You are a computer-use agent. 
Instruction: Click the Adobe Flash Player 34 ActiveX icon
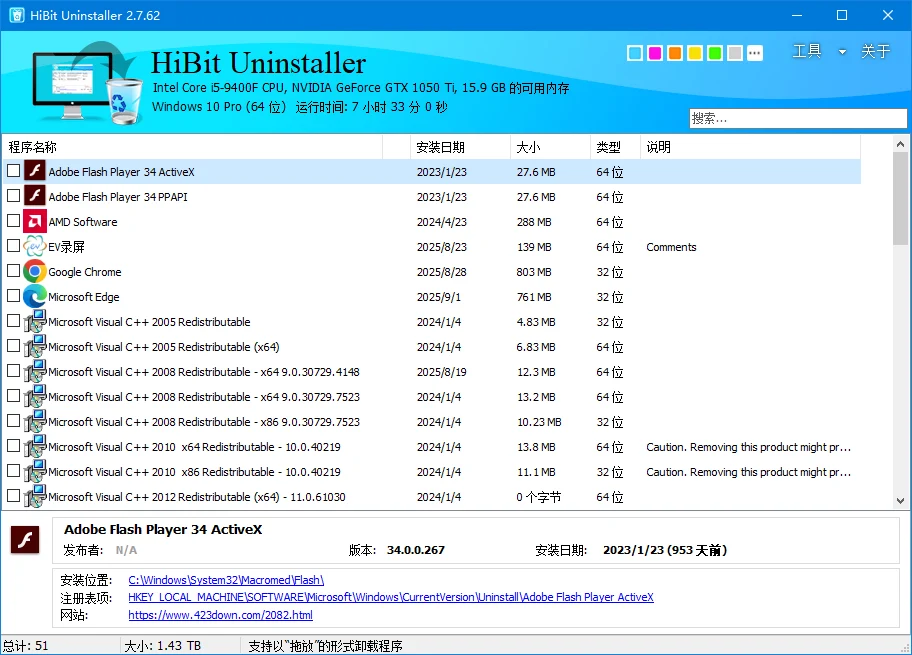pyautogui.click(x=35, y=172)
